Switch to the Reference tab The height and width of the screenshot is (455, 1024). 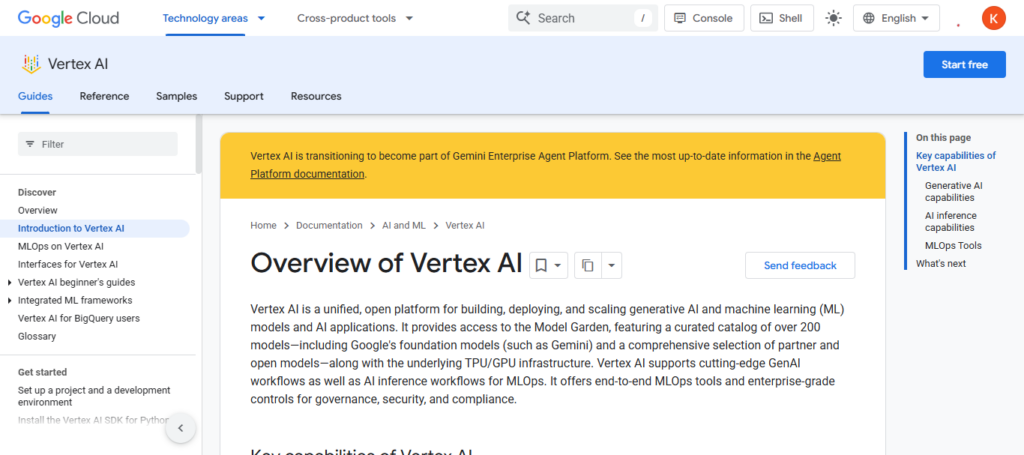pos(104,96)
